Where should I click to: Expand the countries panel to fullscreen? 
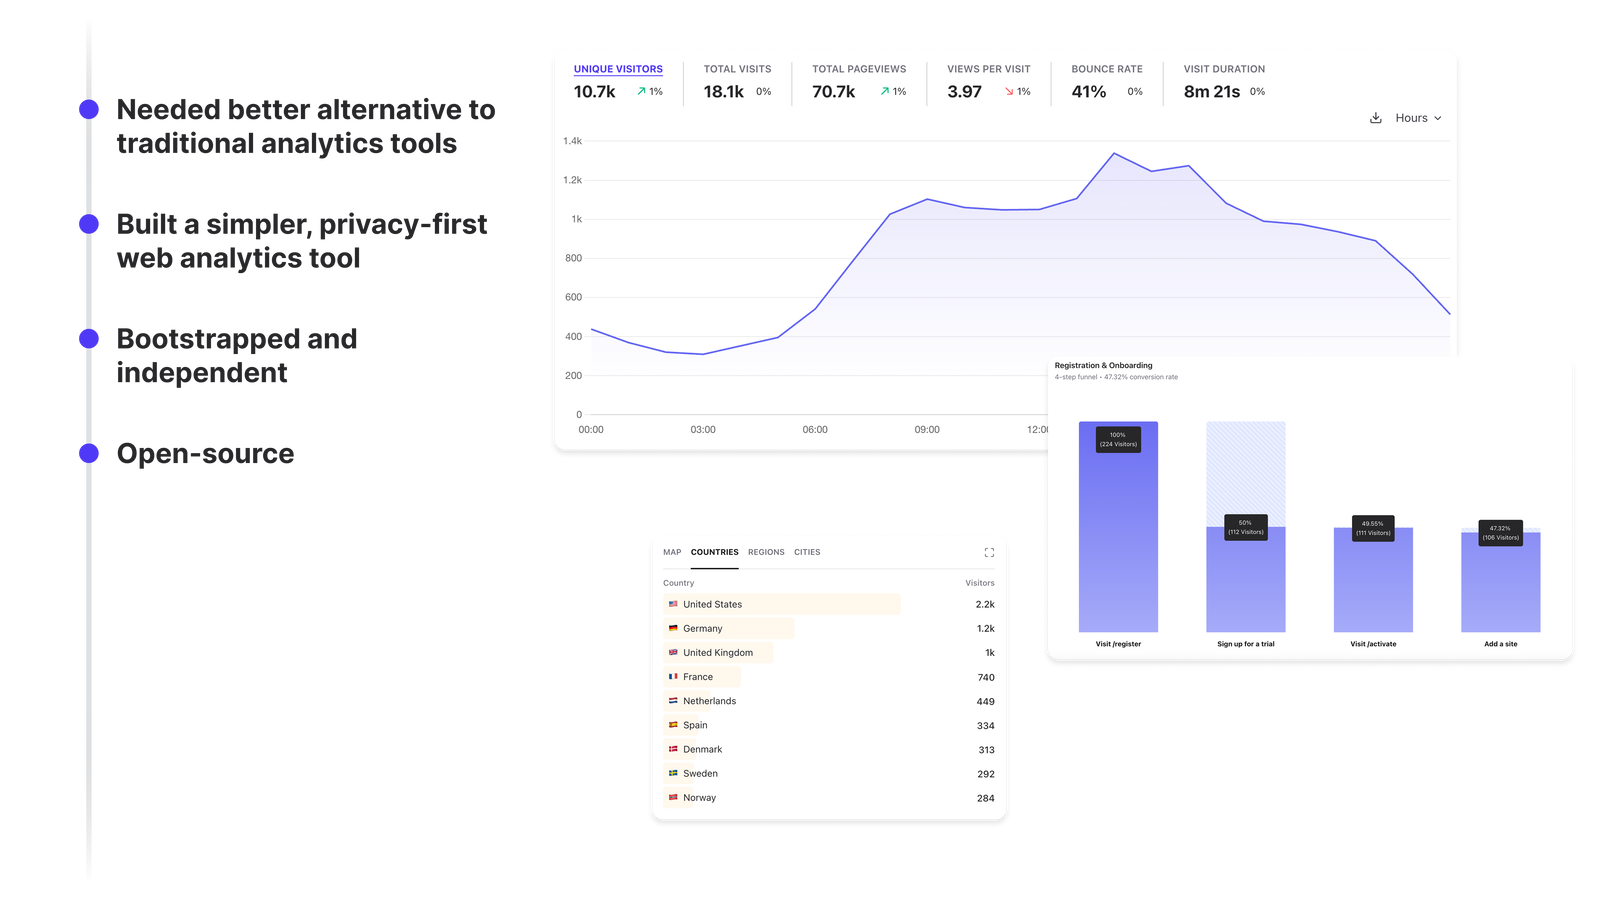989,552
